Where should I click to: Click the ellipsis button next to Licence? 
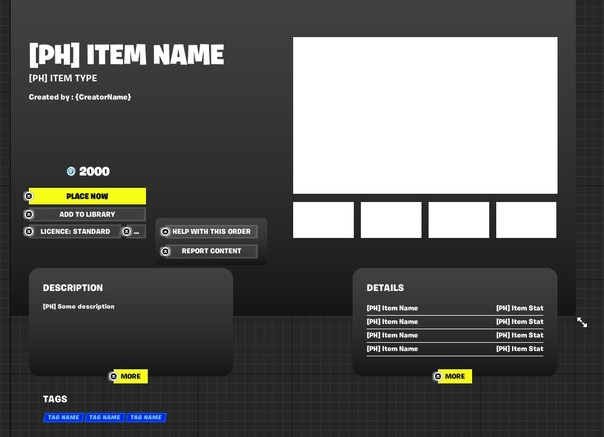coord(136,231)
